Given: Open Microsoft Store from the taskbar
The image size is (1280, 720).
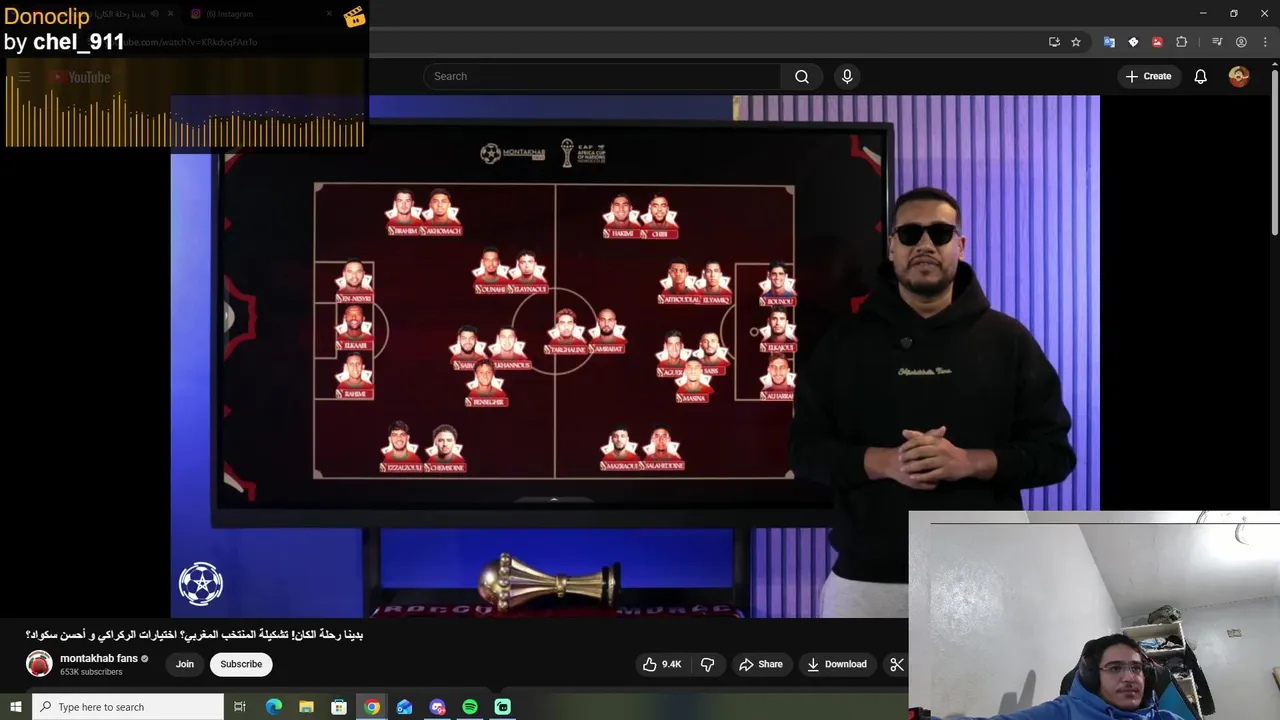Looking at the screenshot, I should [339, 707].
